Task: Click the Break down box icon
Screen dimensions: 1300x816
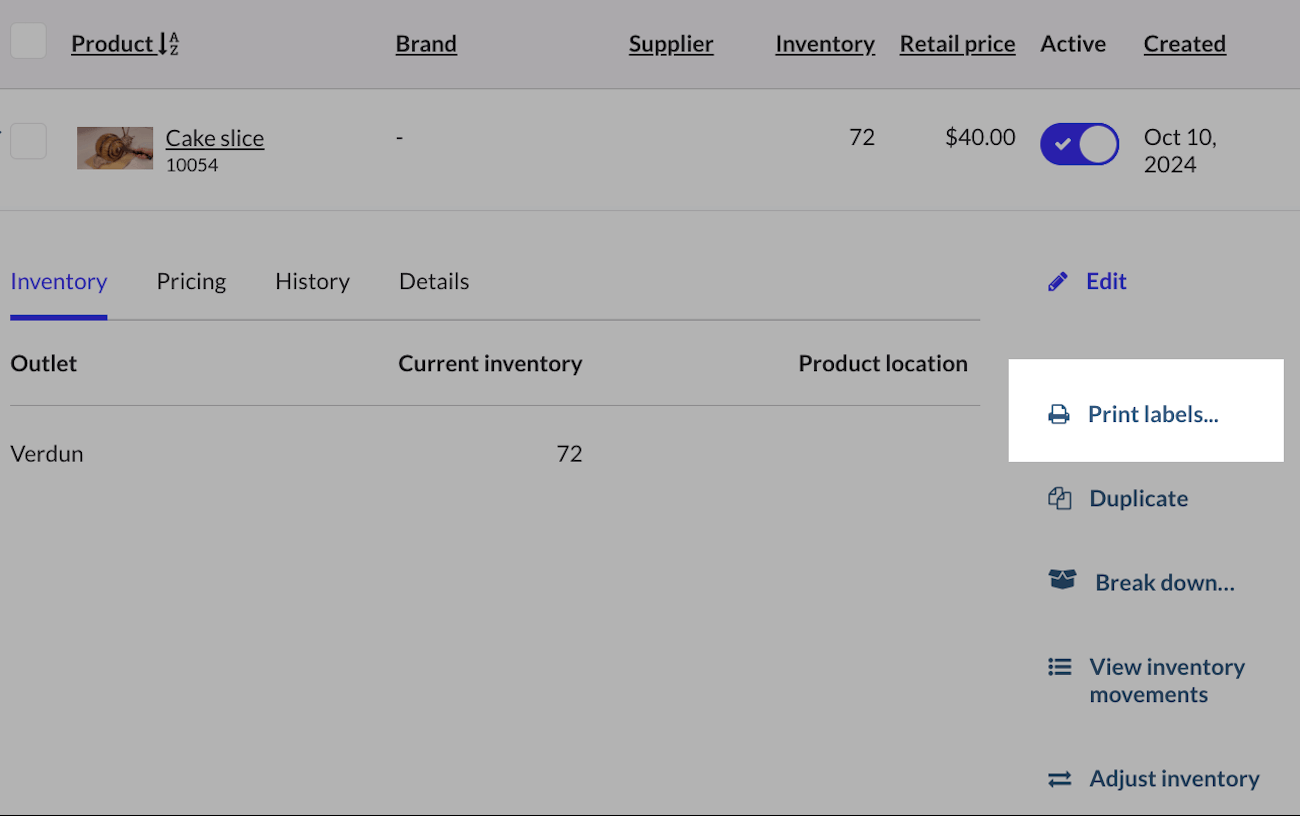Action: pyautogui.click(x=1062, y=580)
